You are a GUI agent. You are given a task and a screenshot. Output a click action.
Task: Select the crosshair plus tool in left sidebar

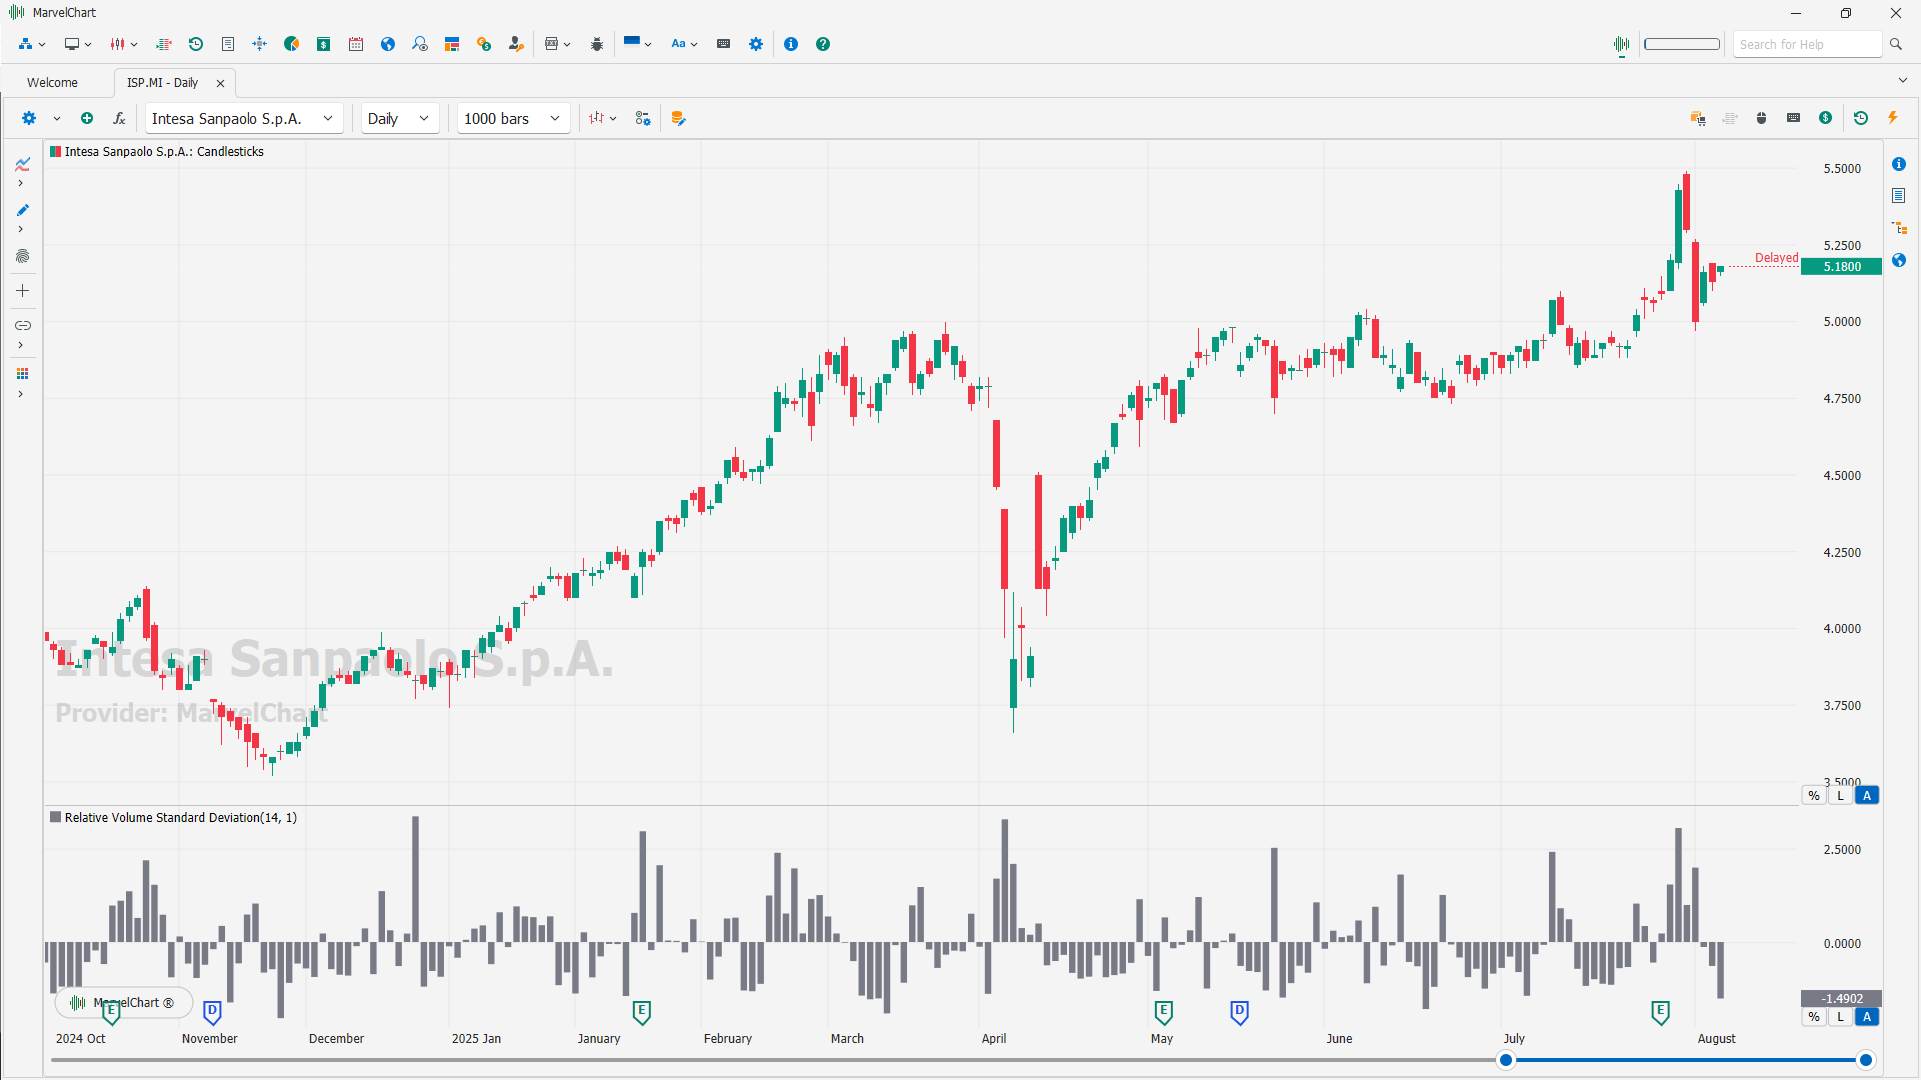[22, 291]
